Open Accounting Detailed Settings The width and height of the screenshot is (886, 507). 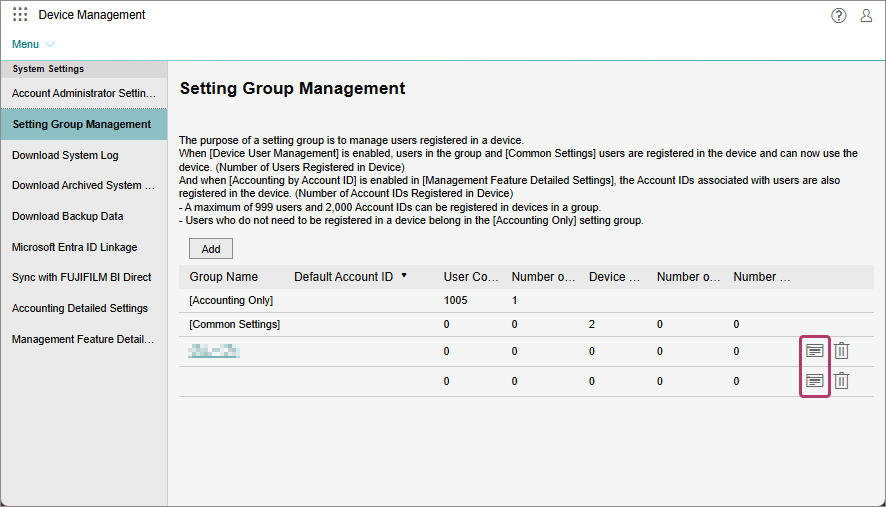[x=80, y=308]
